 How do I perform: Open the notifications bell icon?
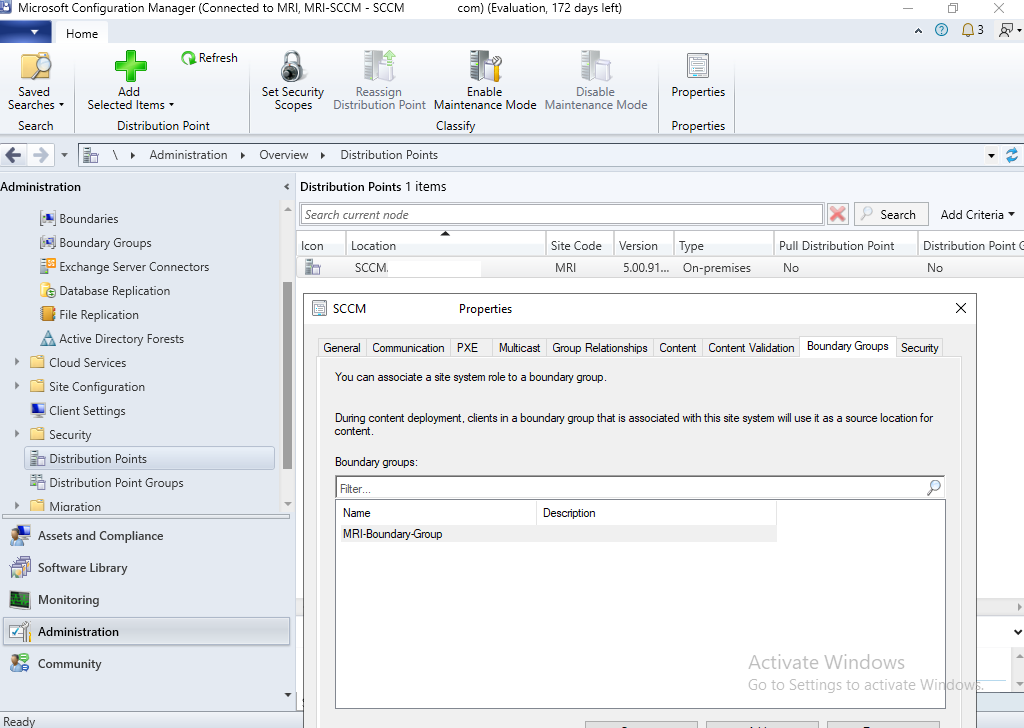tap(968, 30)
